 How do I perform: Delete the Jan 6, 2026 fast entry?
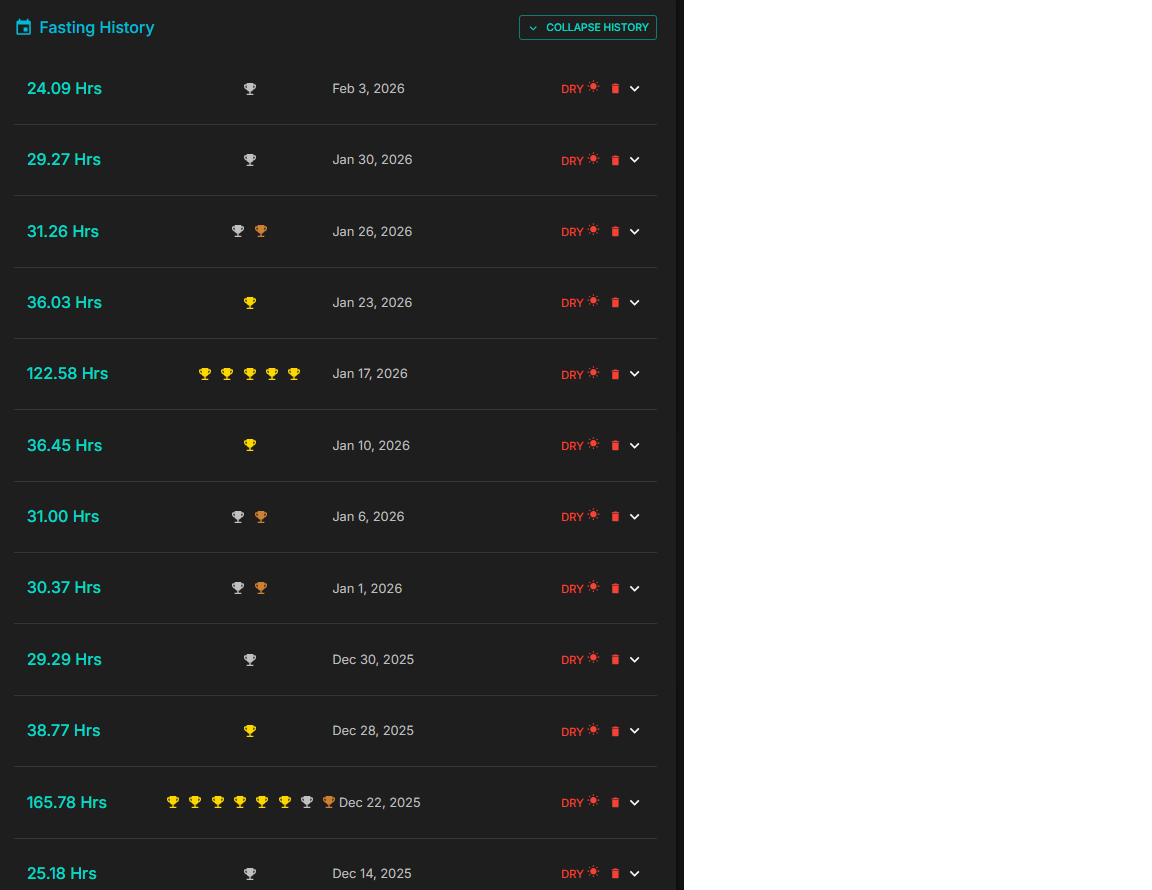[x=615, y=517]
